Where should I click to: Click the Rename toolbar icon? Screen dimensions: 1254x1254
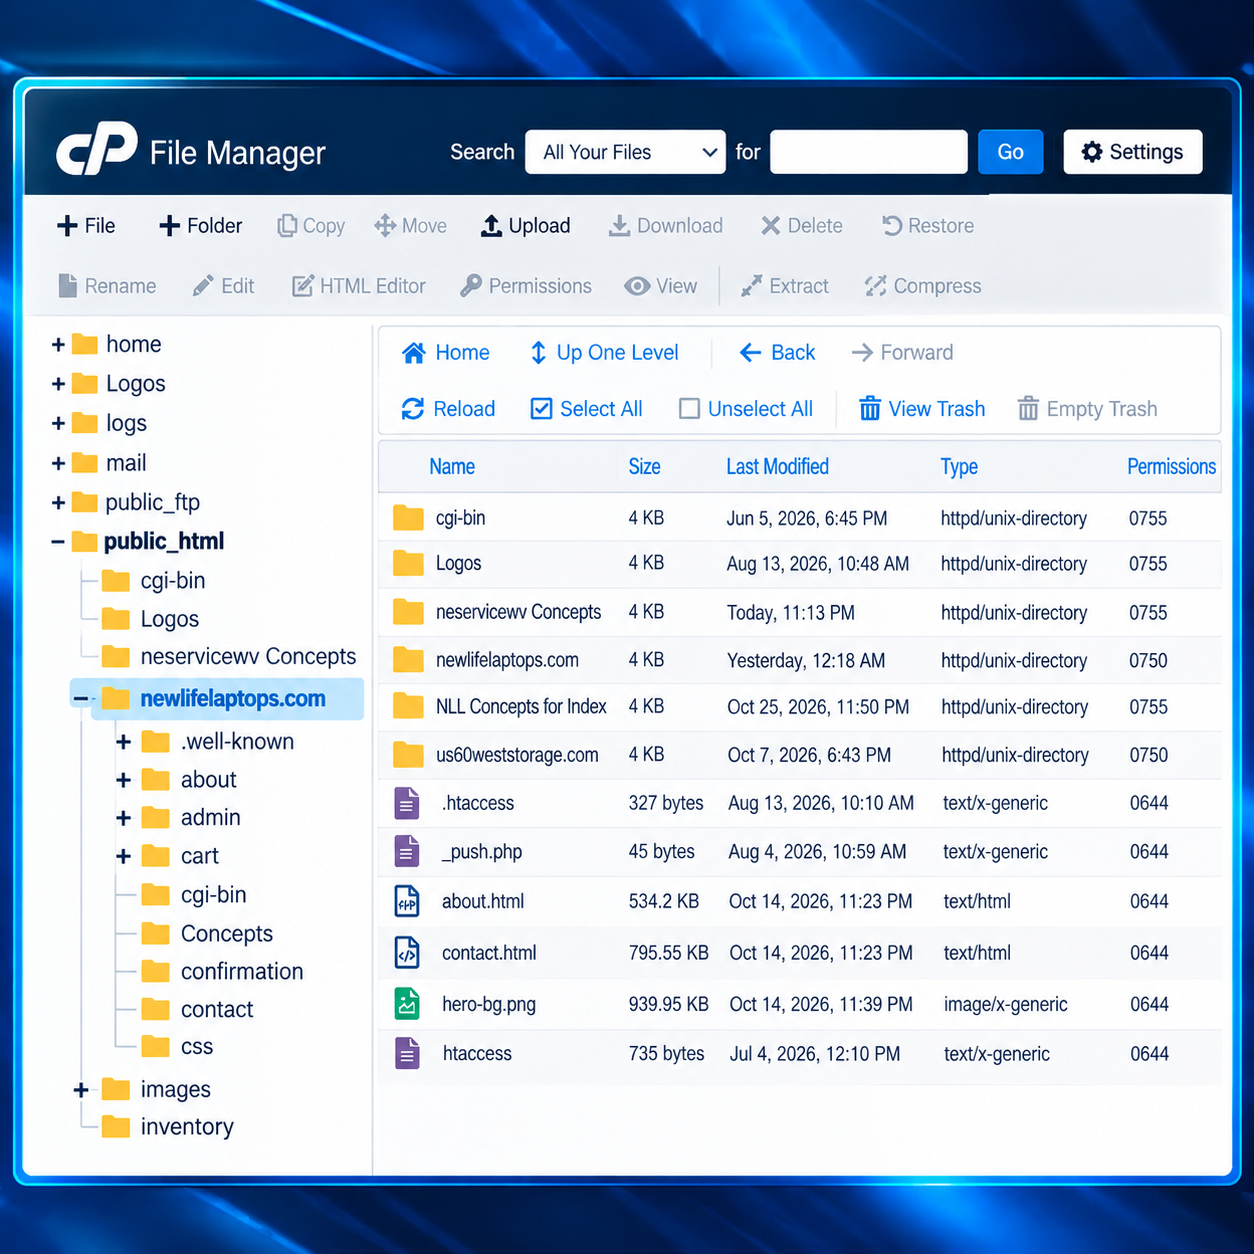tap(67, 286)
